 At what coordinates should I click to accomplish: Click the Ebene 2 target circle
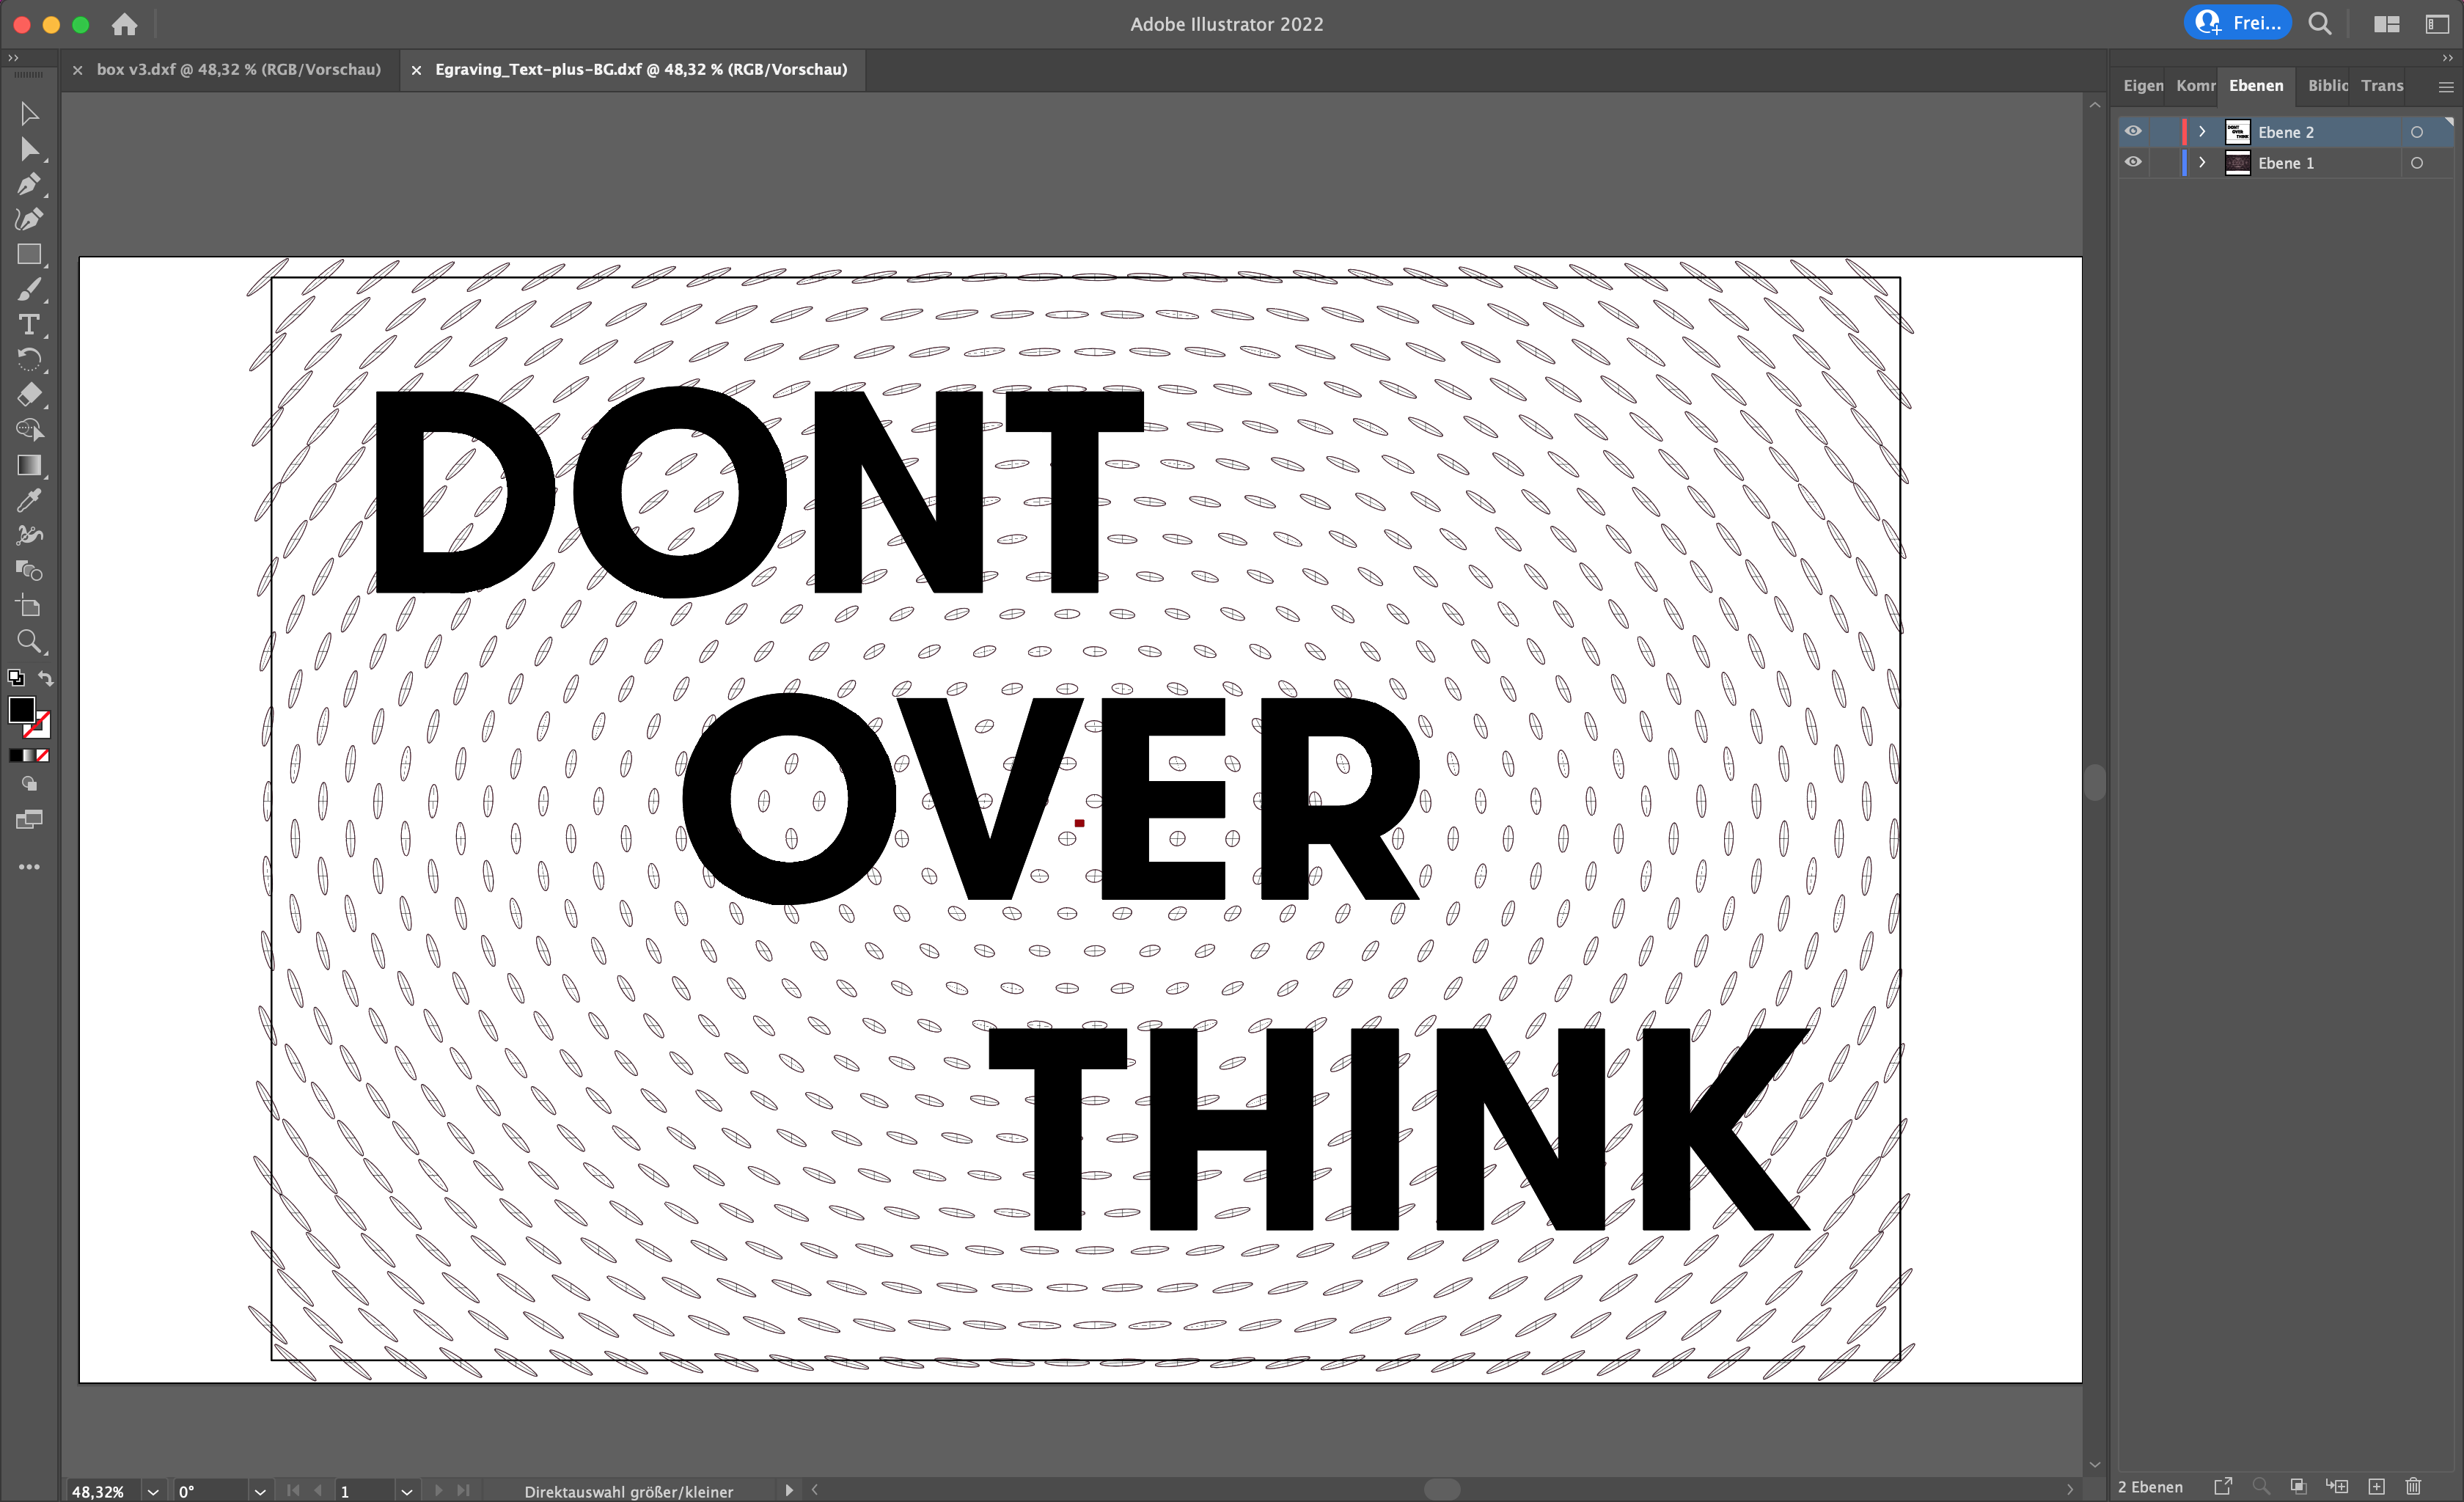(x=2417, y=132)
